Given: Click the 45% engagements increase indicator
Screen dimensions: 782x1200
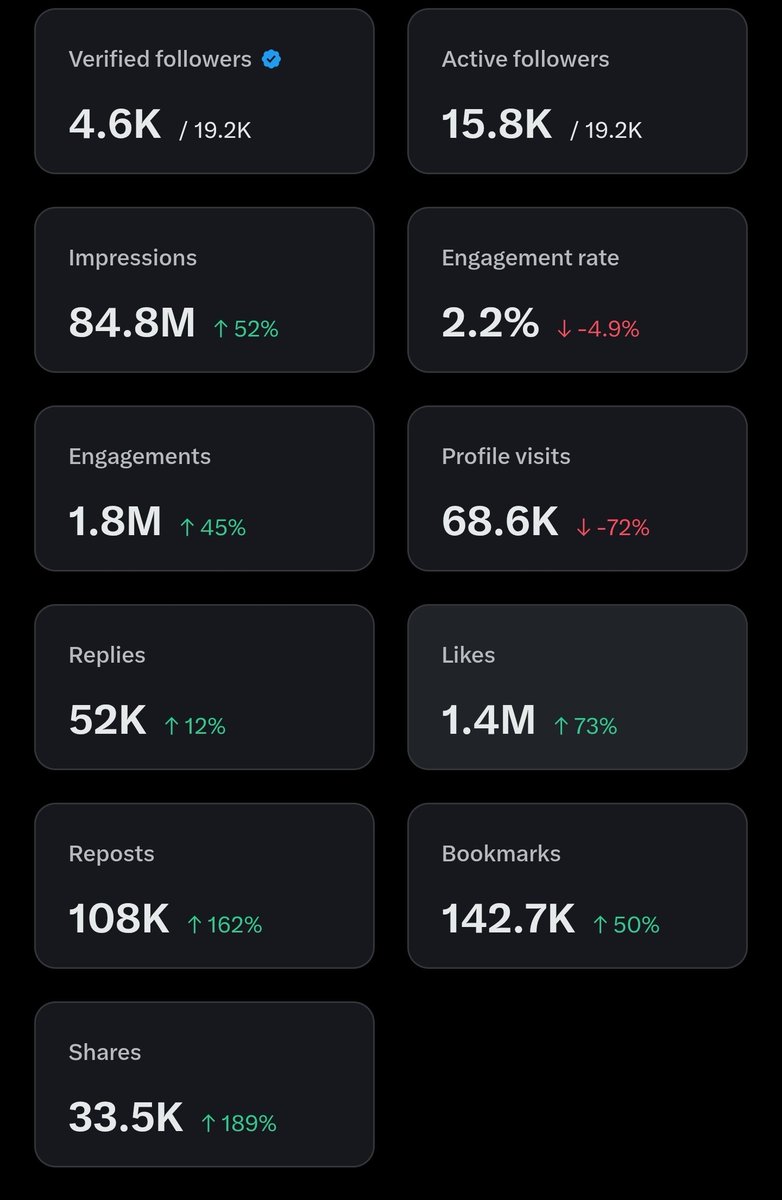Looking at the screenshot, I should [212, 527].
